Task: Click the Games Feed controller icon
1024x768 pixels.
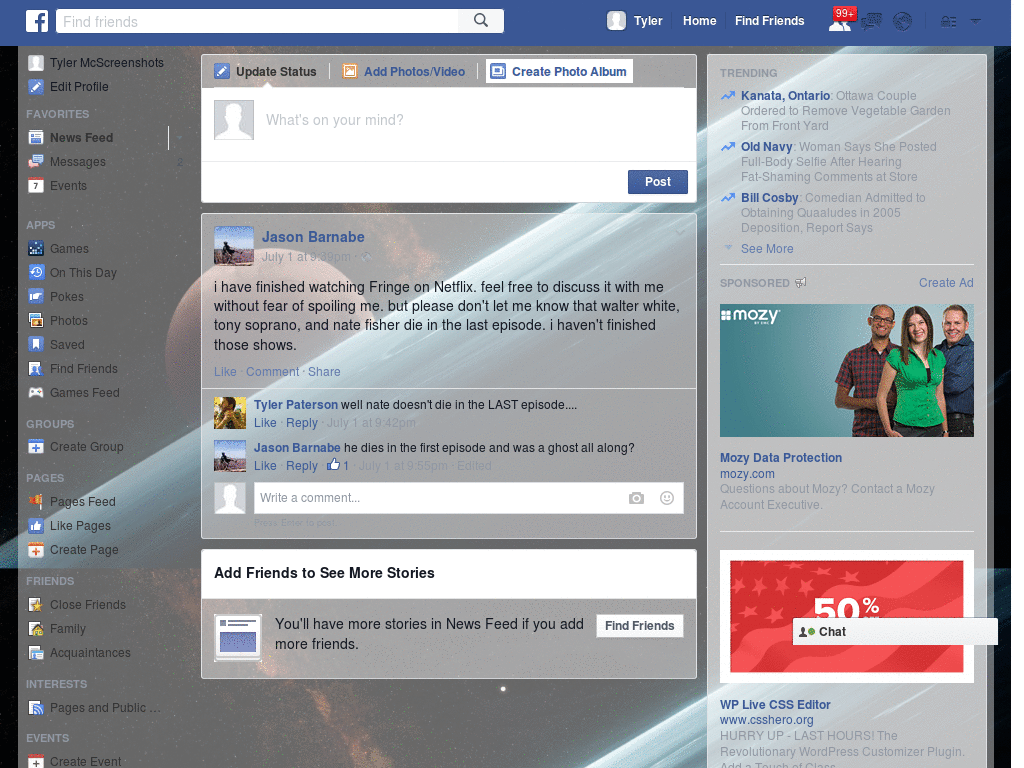Action: (x=36, y=392)
